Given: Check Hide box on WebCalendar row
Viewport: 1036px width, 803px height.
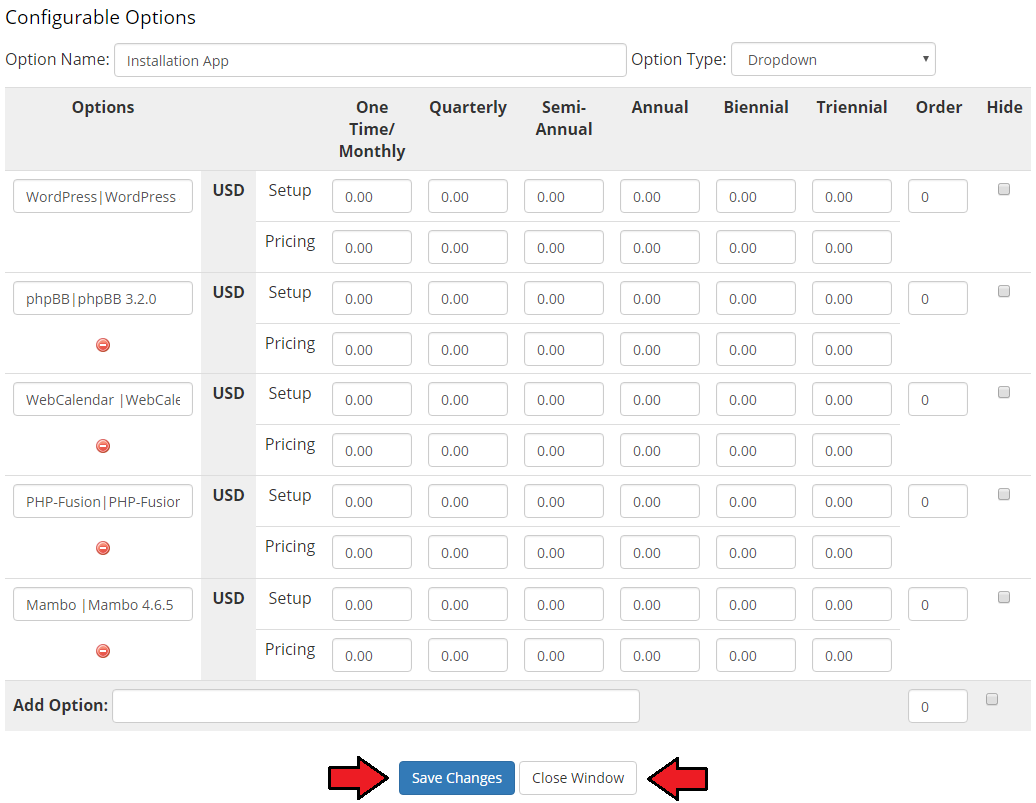Looking at the screenshot, I should [x=1004, y=393].
